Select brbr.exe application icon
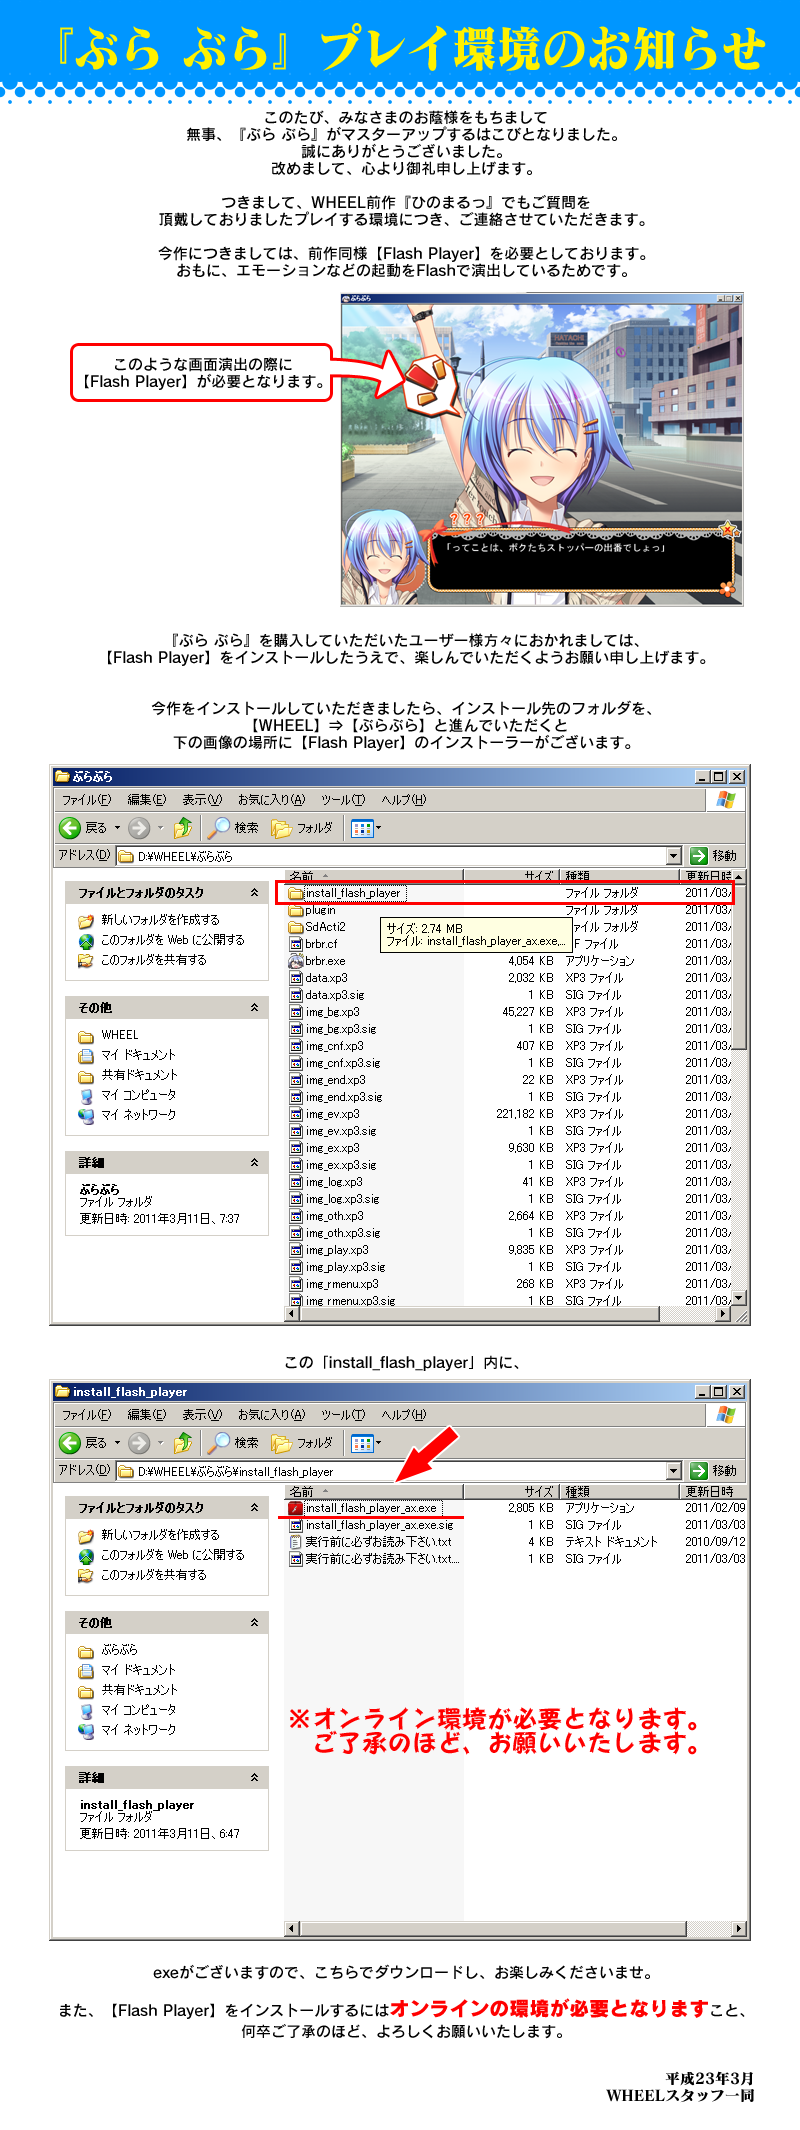This screenshot has height=2130, width=800. coord(296,961)
